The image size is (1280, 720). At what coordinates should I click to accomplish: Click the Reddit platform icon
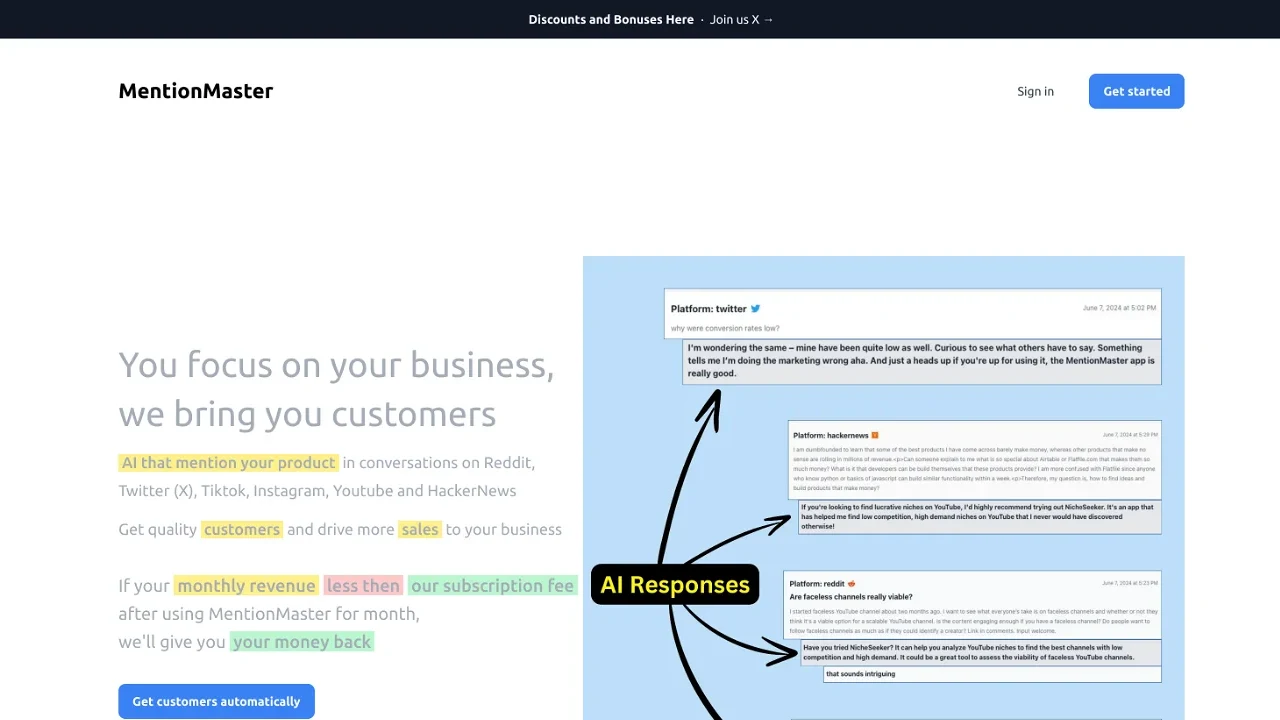[x=851, y=583]
